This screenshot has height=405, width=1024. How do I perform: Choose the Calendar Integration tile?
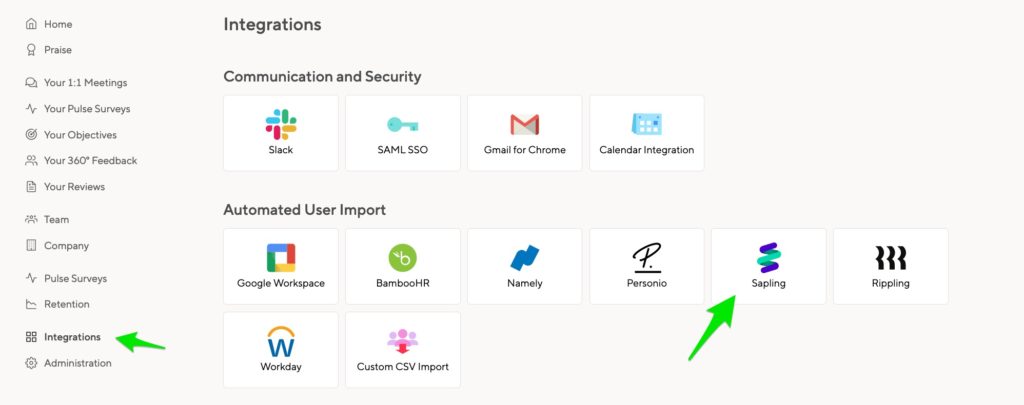647,133
